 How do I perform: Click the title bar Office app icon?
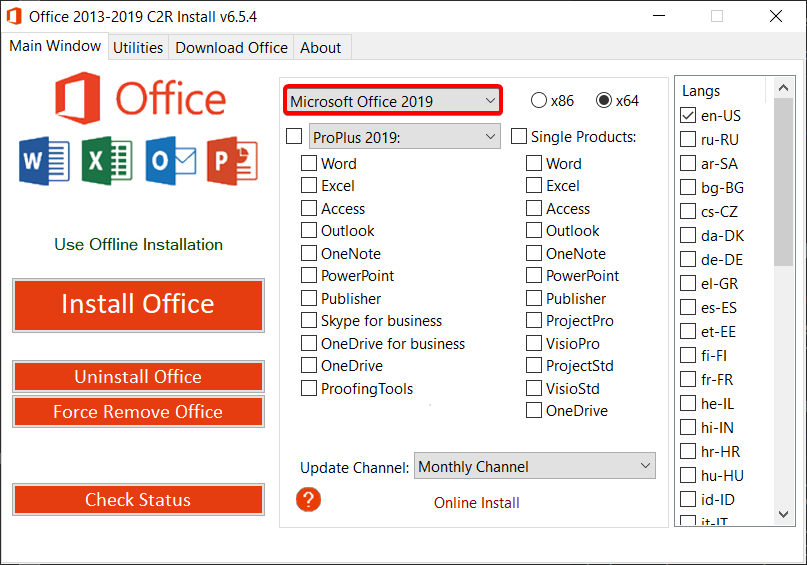(14, 16)
